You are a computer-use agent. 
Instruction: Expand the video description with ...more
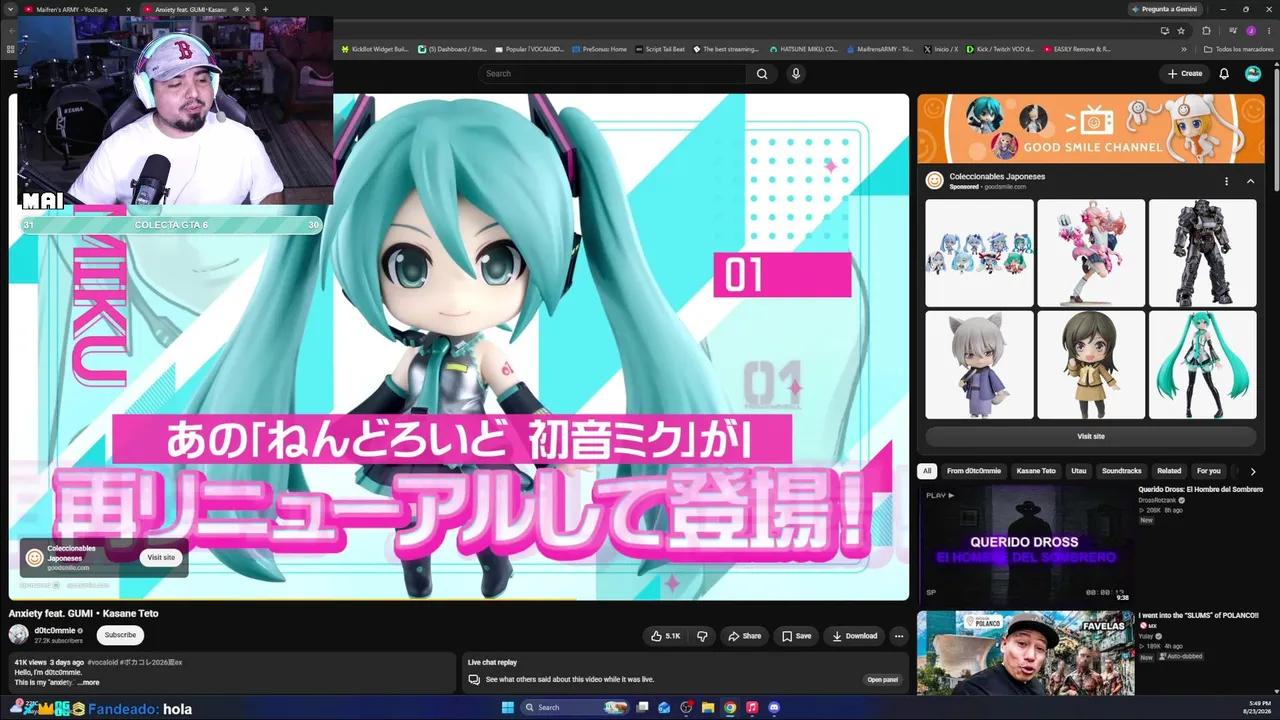[88, 682]
